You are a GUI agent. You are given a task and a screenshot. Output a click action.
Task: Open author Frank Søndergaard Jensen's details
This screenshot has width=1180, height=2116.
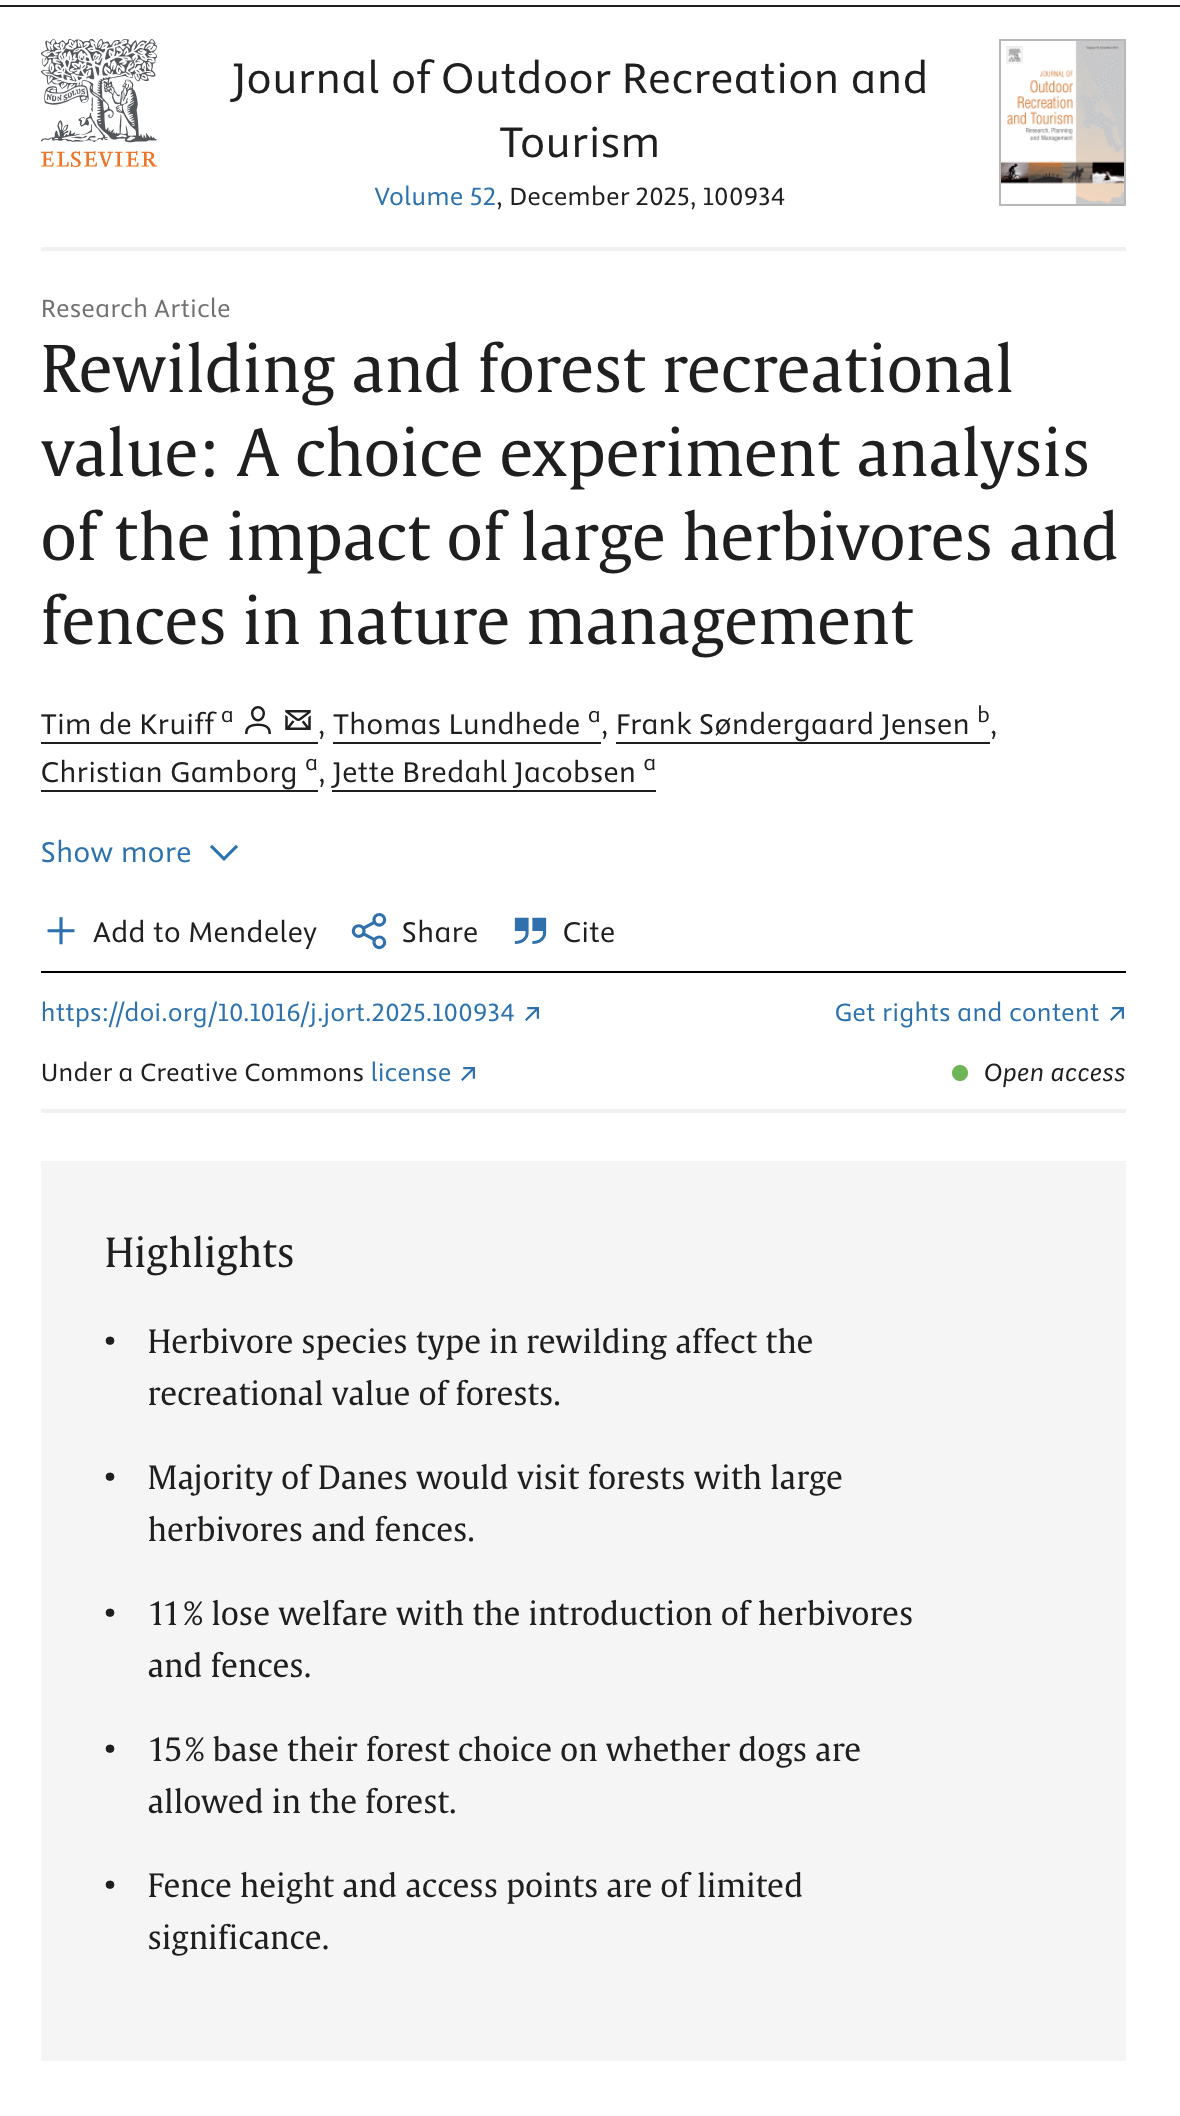tap(802, 724)
